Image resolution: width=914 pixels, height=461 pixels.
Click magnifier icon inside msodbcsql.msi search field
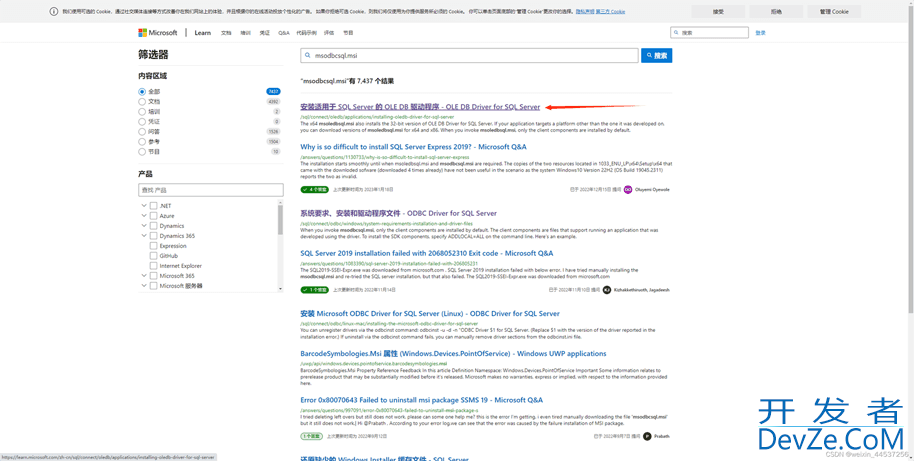click(x=308, y=55)
